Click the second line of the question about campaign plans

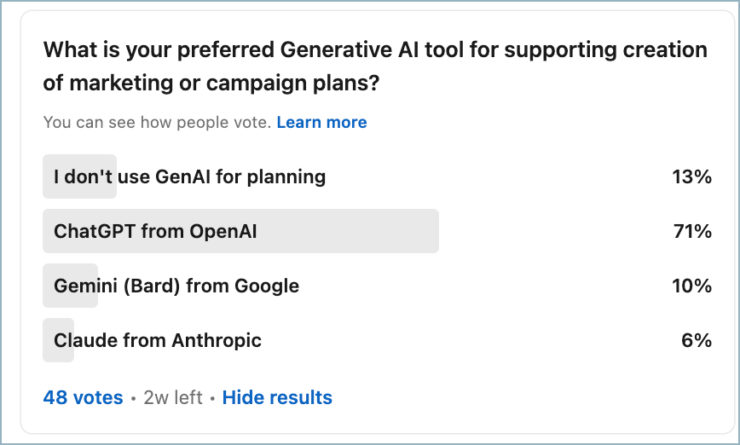click(211, 83)
